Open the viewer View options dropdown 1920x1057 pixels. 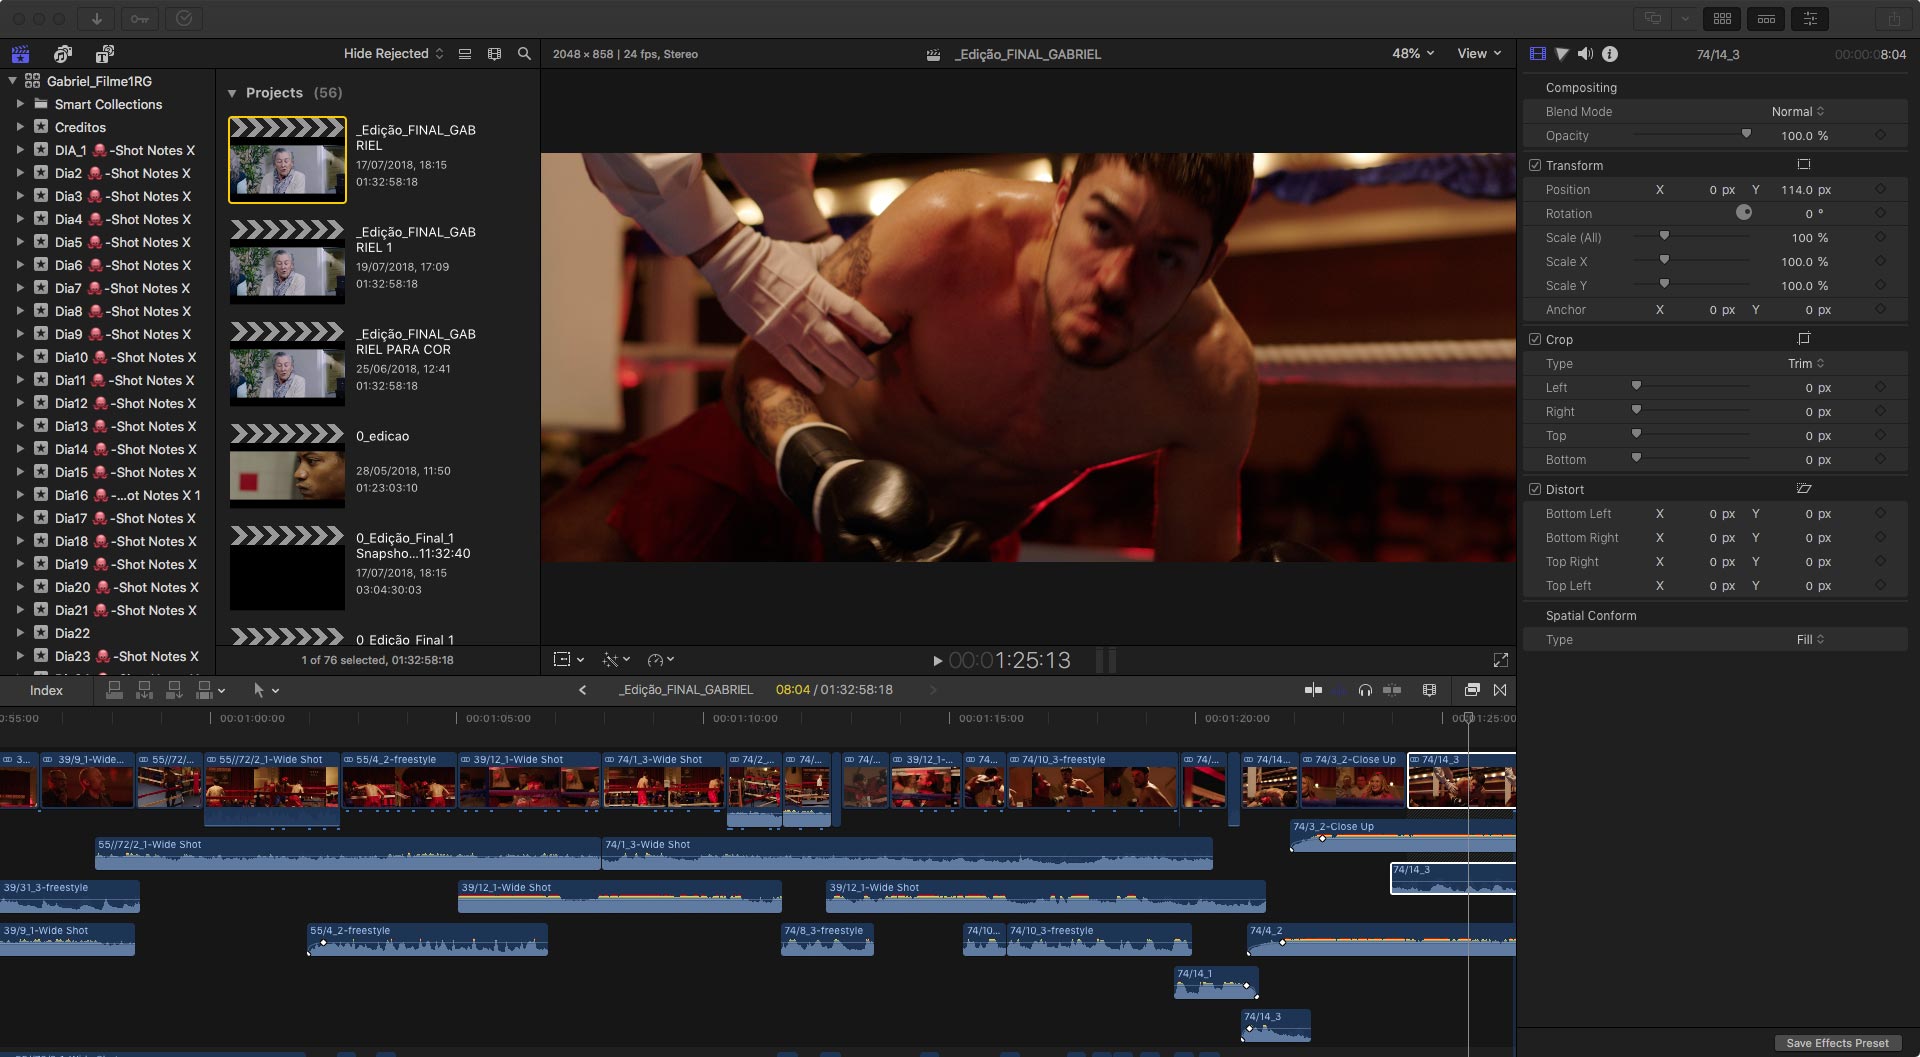[x=1479, y=54]
